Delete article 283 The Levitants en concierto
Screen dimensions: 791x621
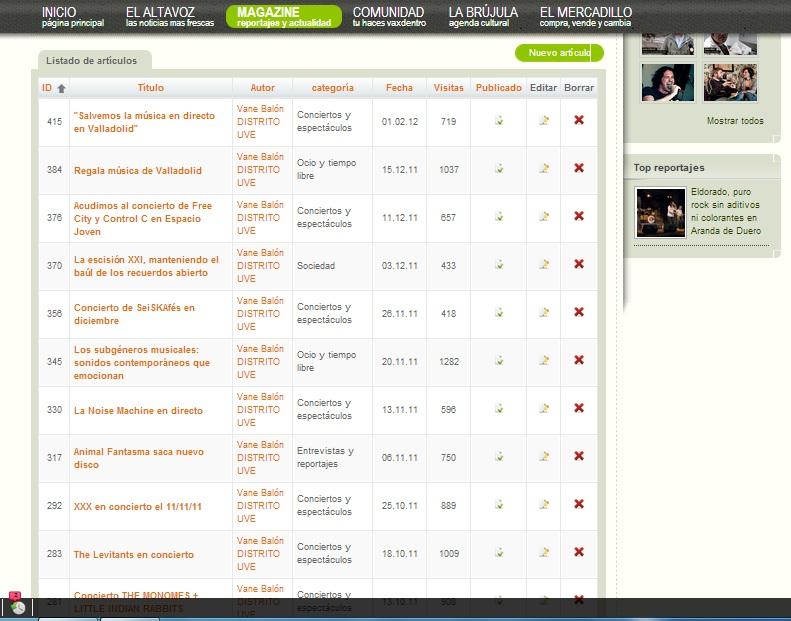[579, 552]
